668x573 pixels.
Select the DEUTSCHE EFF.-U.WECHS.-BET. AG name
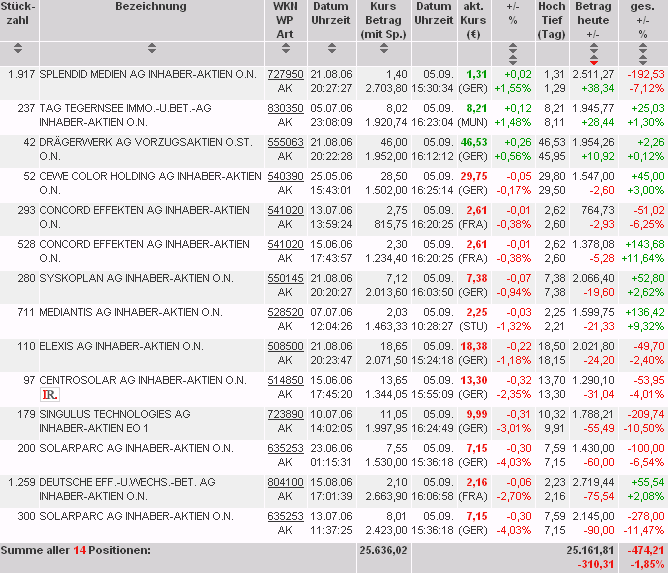click(x=127, y=482)
